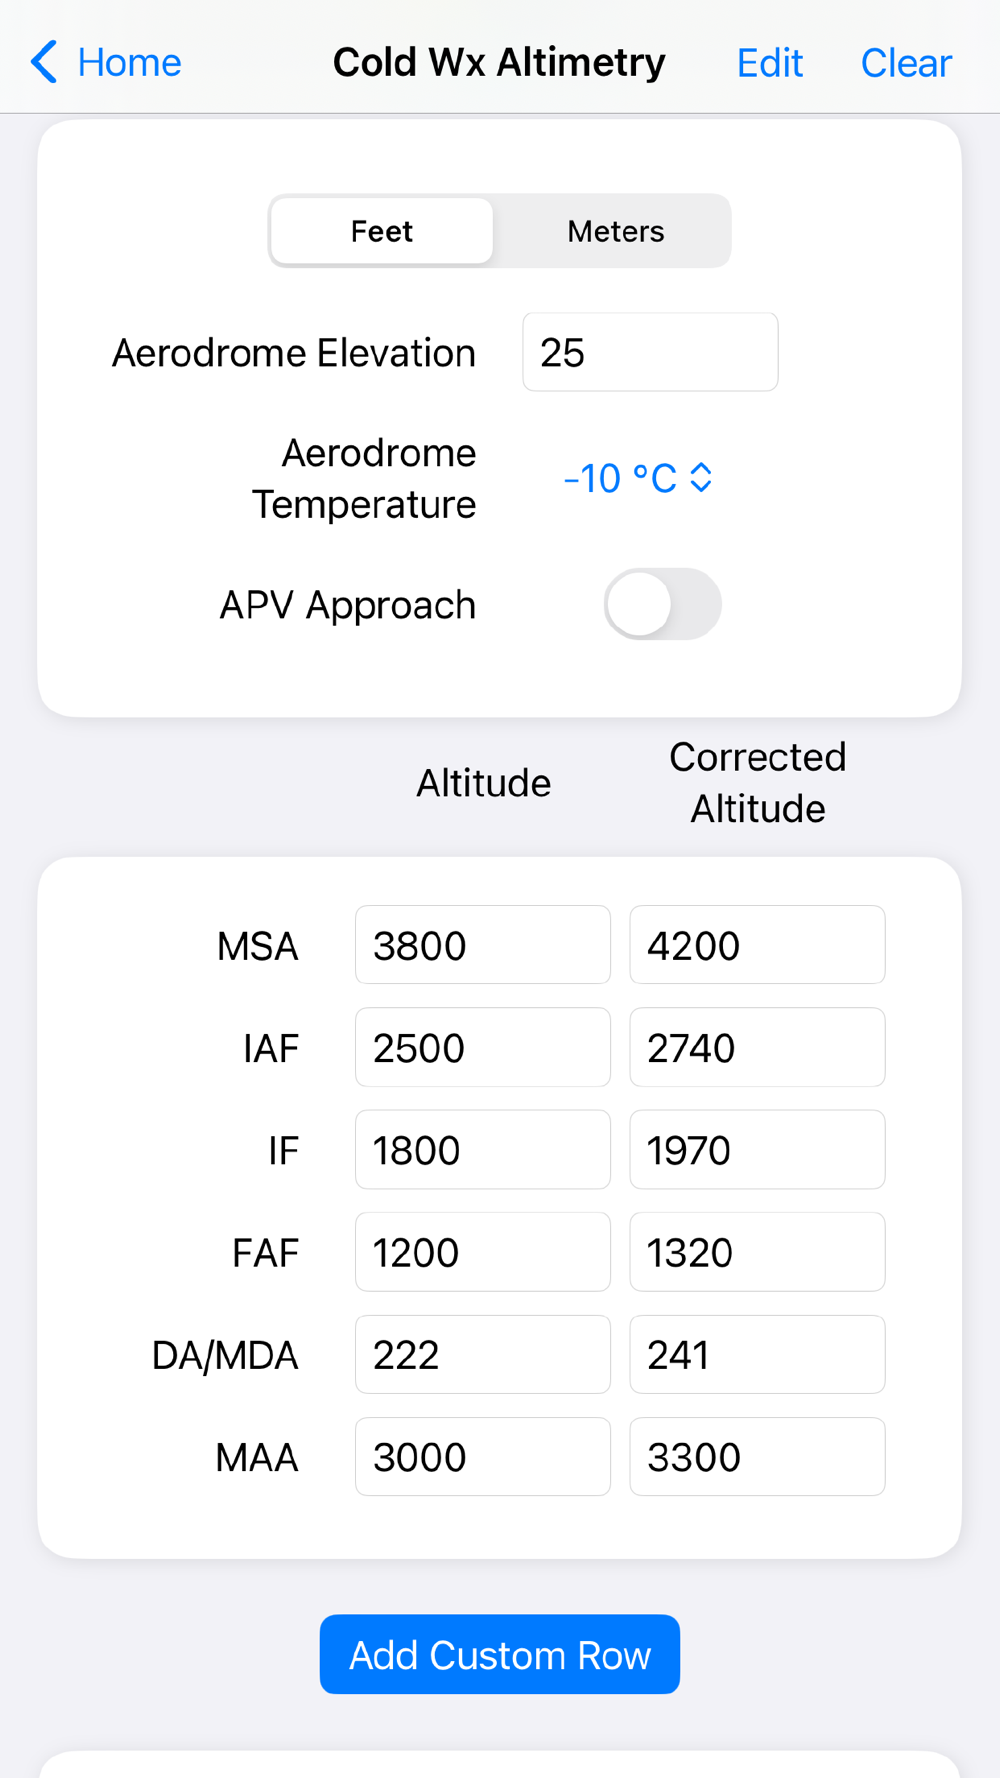Viewport: 1000px width, 1778px height.
Task: Tap the FAF altitude field 1200
Action: pyautogui.click(x=483, y=1252)
